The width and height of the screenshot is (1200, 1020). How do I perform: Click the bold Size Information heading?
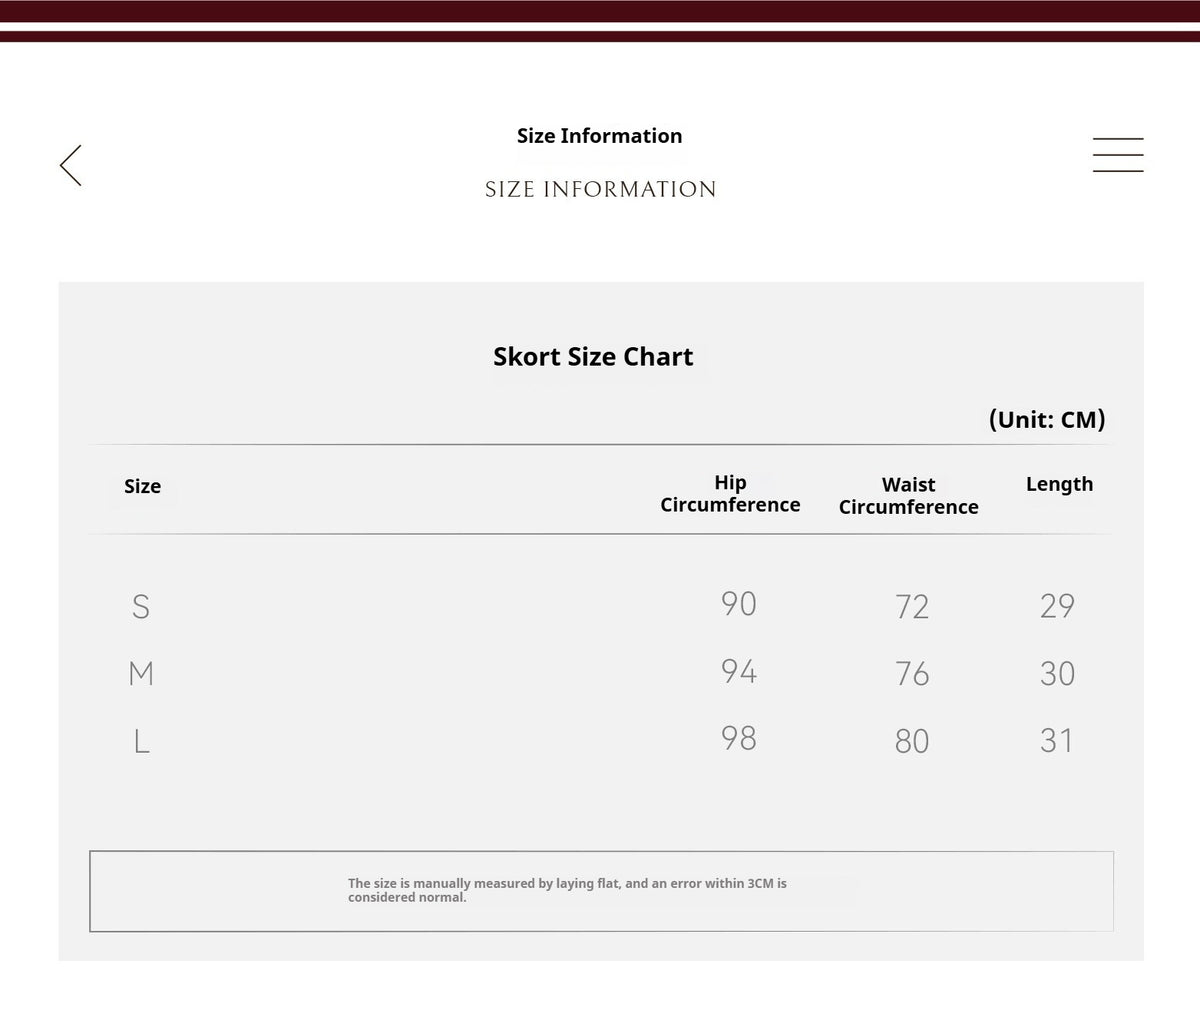pyautogui.click(x=599, y=136)
